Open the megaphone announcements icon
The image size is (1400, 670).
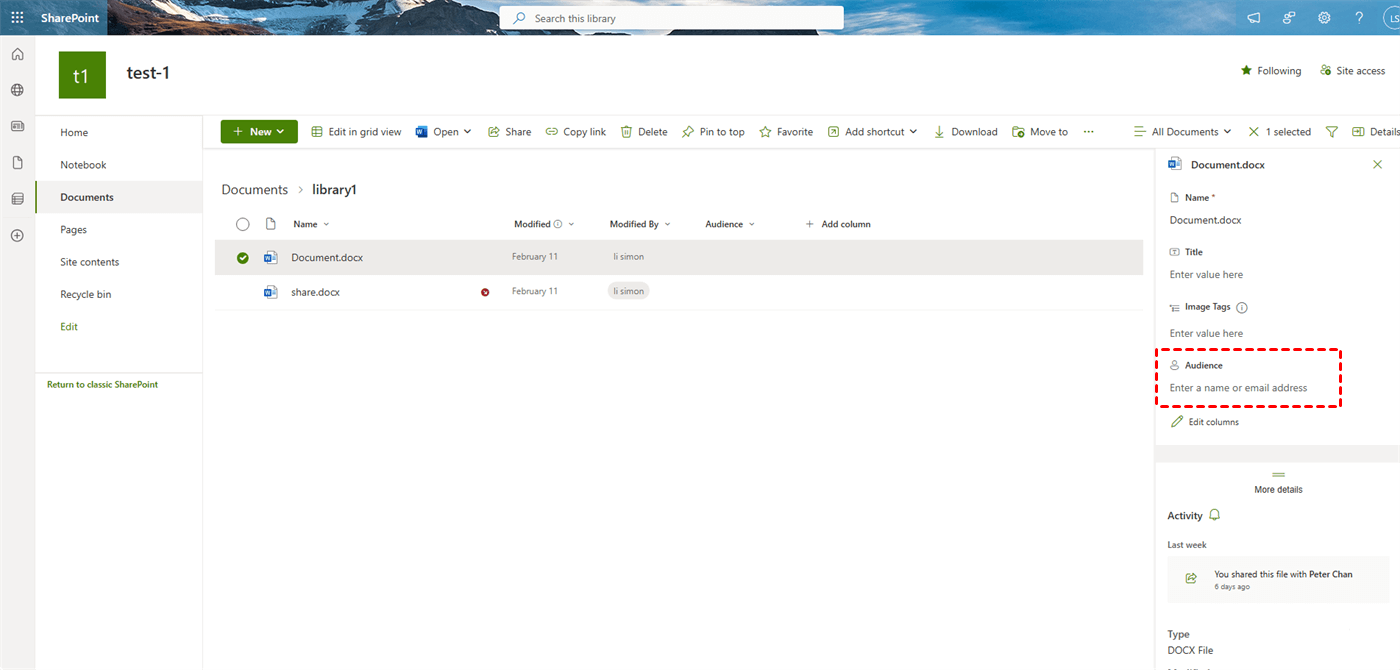[1254, 18]
